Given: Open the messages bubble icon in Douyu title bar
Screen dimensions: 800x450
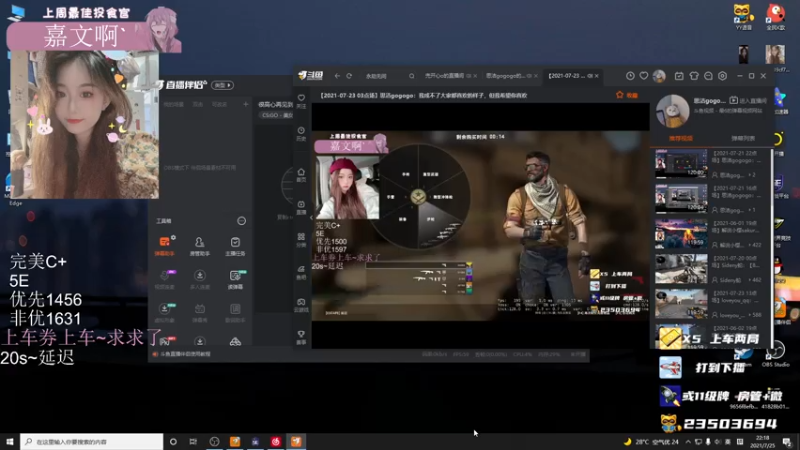Looking at the screenshot, I should [708, 76].
